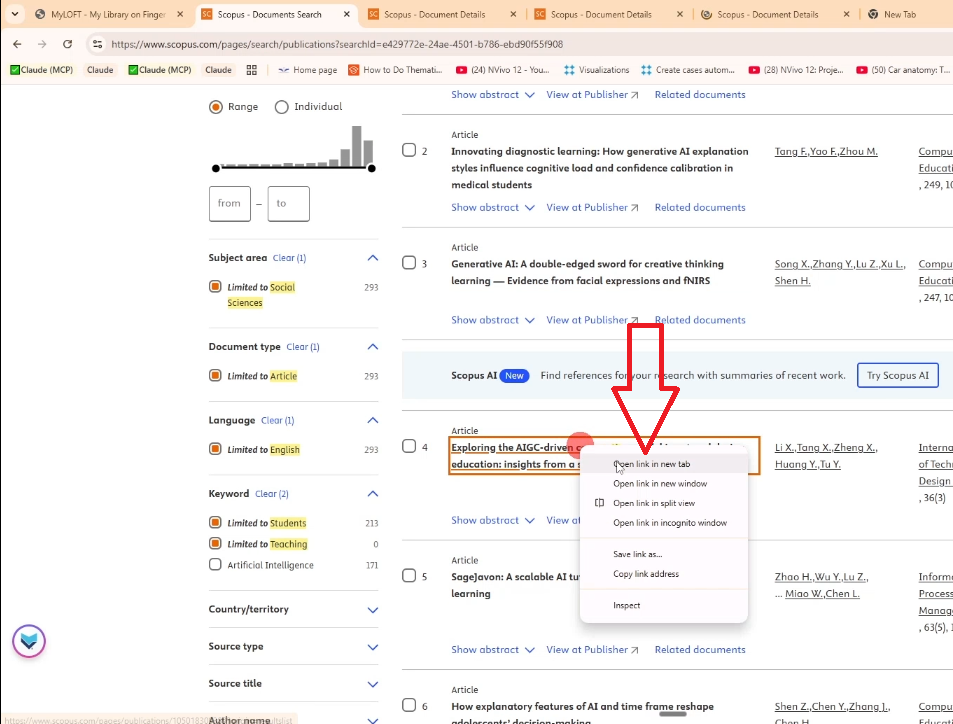Click the browser forward arrow
The image size is (953, 724).
point(42,44)
